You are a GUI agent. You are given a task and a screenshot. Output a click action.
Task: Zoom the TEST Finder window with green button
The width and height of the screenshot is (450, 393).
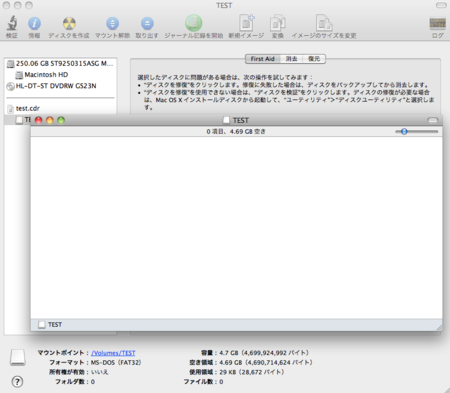[61, 120]
